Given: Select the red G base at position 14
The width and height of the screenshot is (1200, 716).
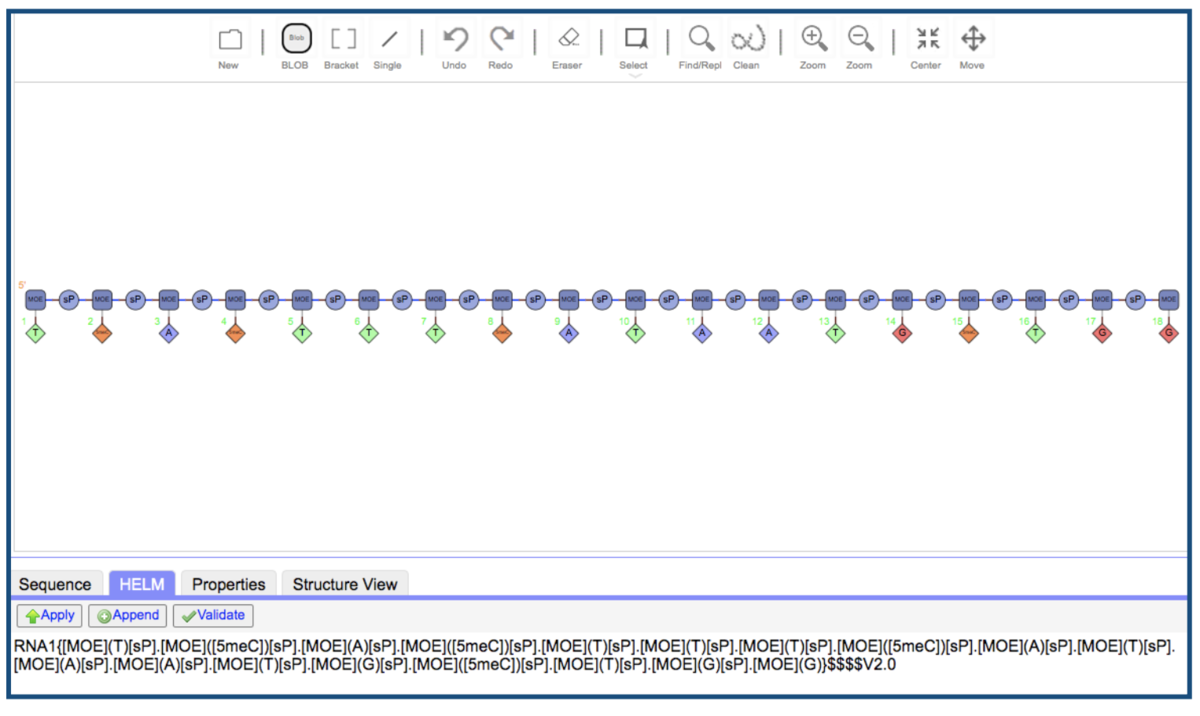Looking at the screenshot, I should [x=902, y=334].
